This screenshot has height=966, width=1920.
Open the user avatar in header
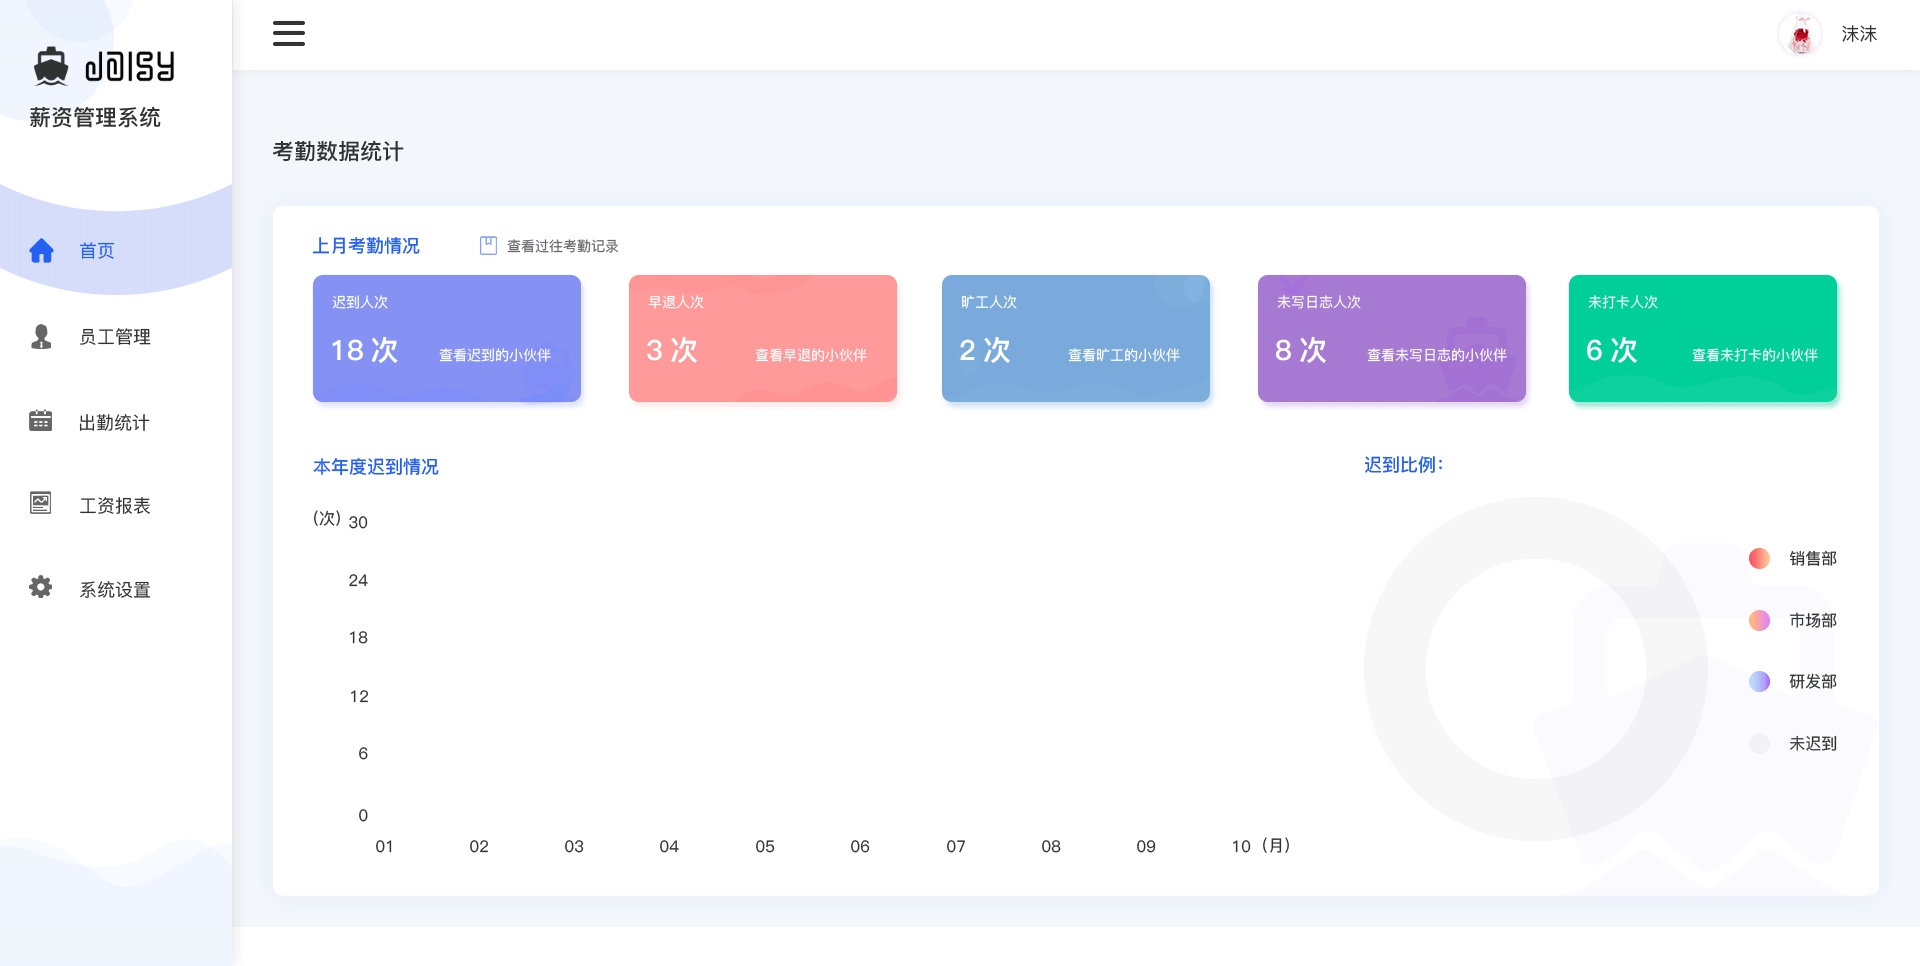click(x=1800, y=35)
